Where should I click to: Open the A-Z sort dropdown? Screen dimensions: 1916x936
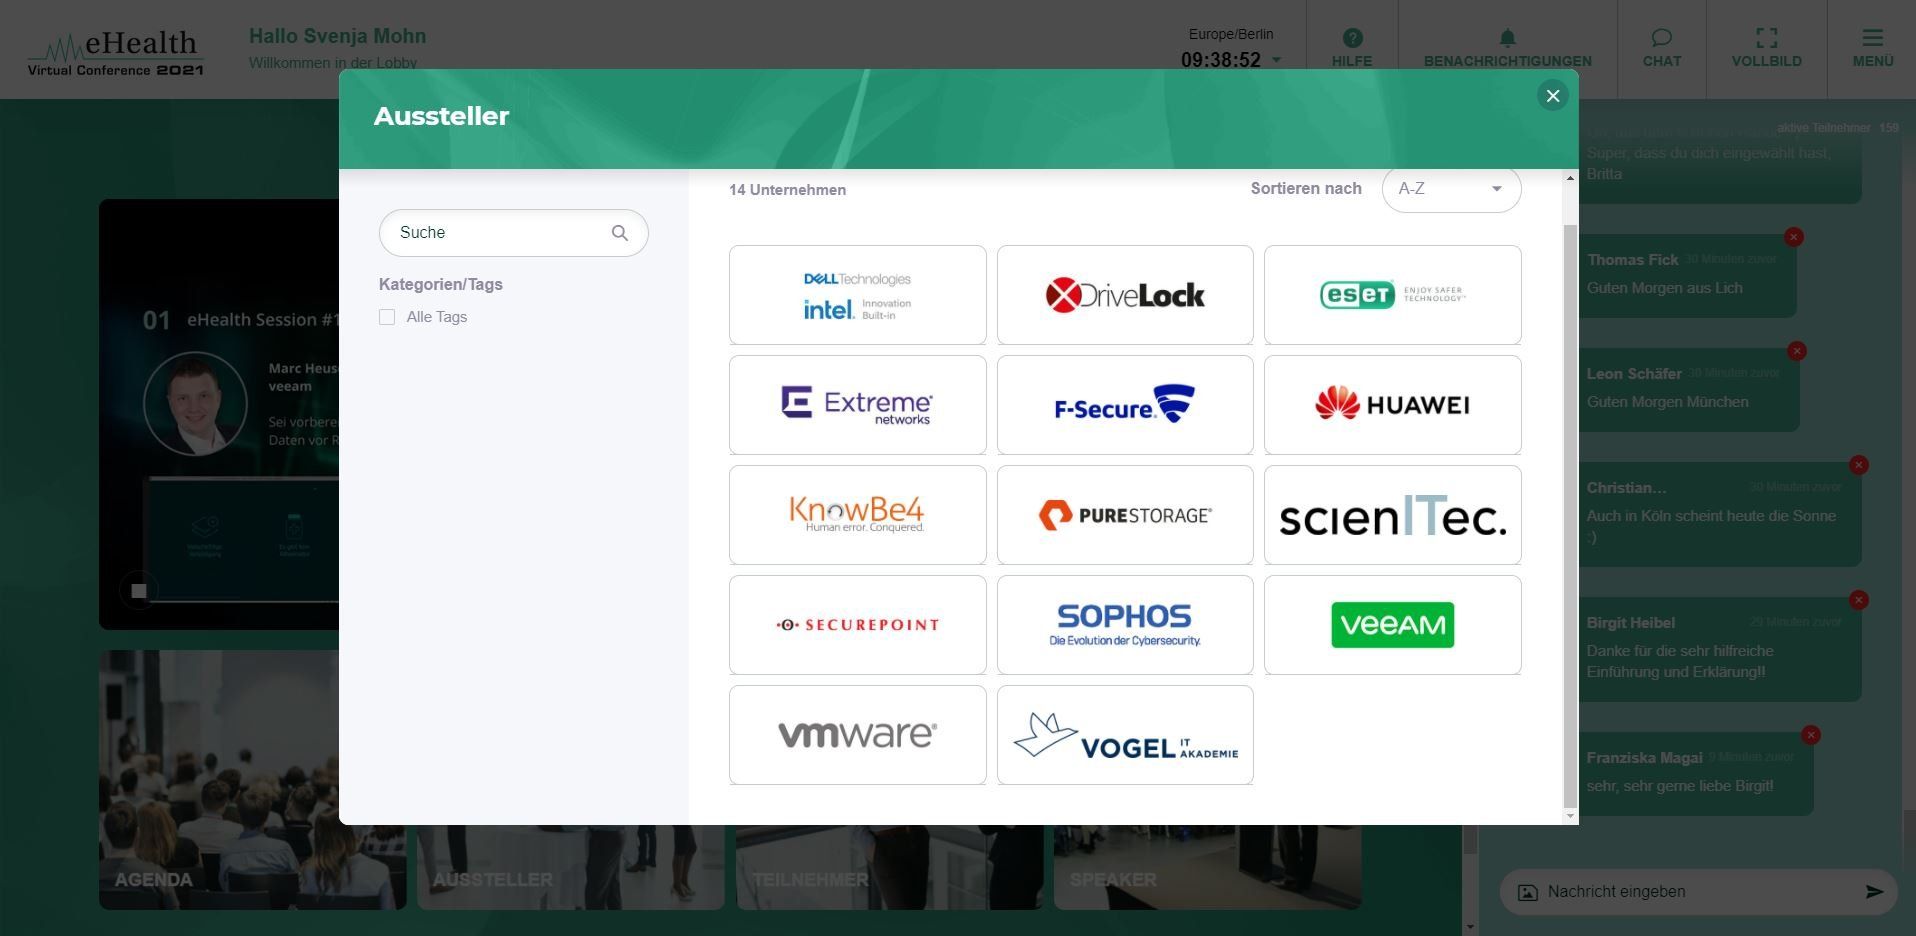tap(1451, 189)
